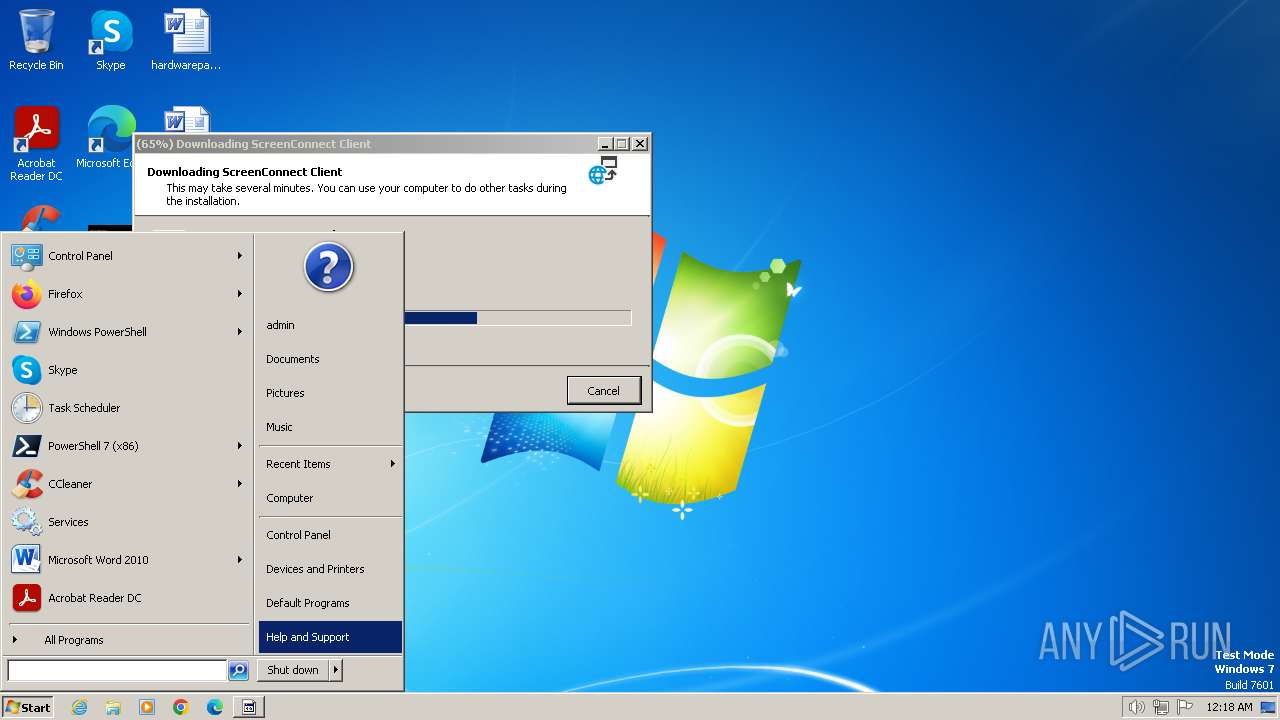Click the Control Panel icon in Start menu

click(x=27, y=256)
